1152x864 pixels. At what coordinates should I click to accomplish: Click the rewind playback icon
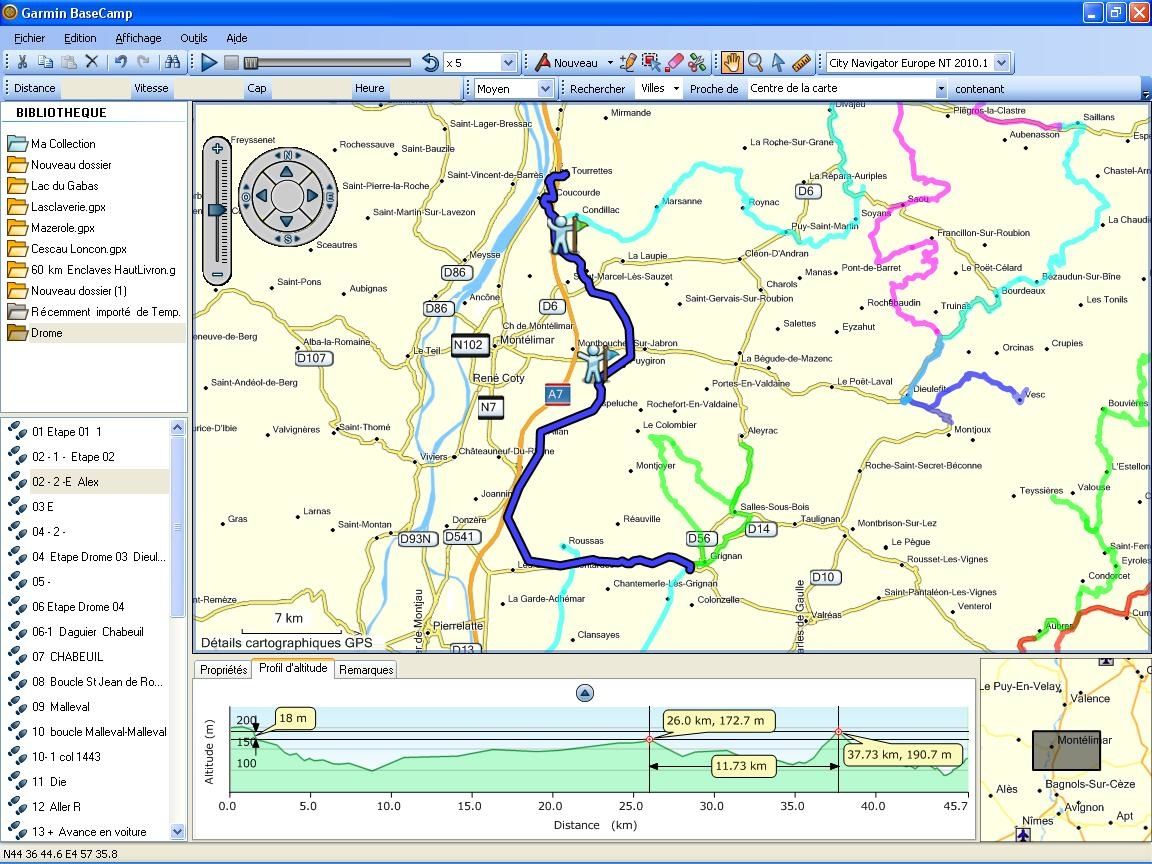[431, 62]
